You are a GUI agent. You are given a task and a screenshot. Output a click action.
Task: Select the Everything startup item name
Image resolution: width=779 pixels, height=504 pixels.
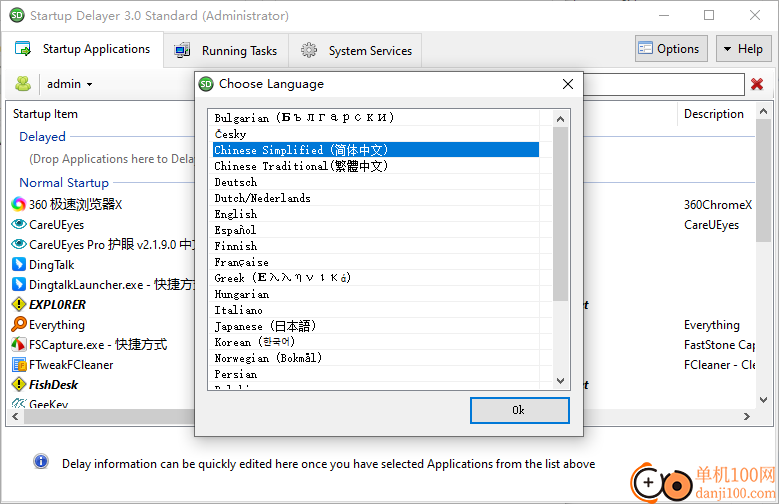click(57, 325)
